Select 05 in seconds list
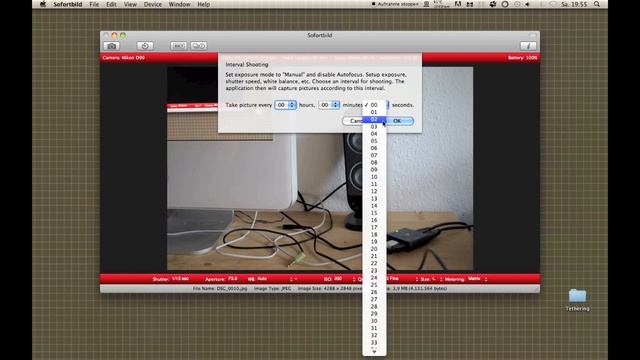640x360 pixels. pyautogui.click(x=374, y=141)
